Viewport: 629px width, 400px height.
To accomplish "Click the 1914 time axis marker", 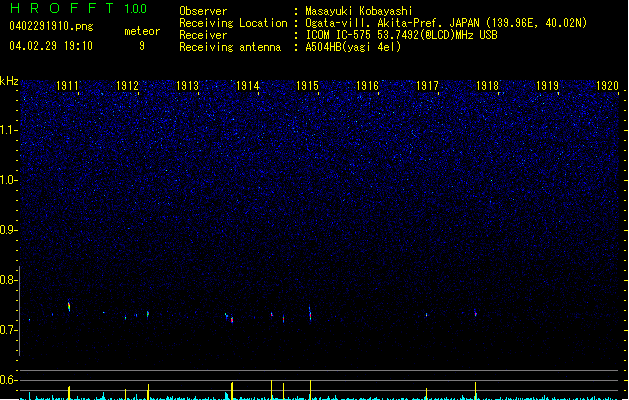I will 248,86.
